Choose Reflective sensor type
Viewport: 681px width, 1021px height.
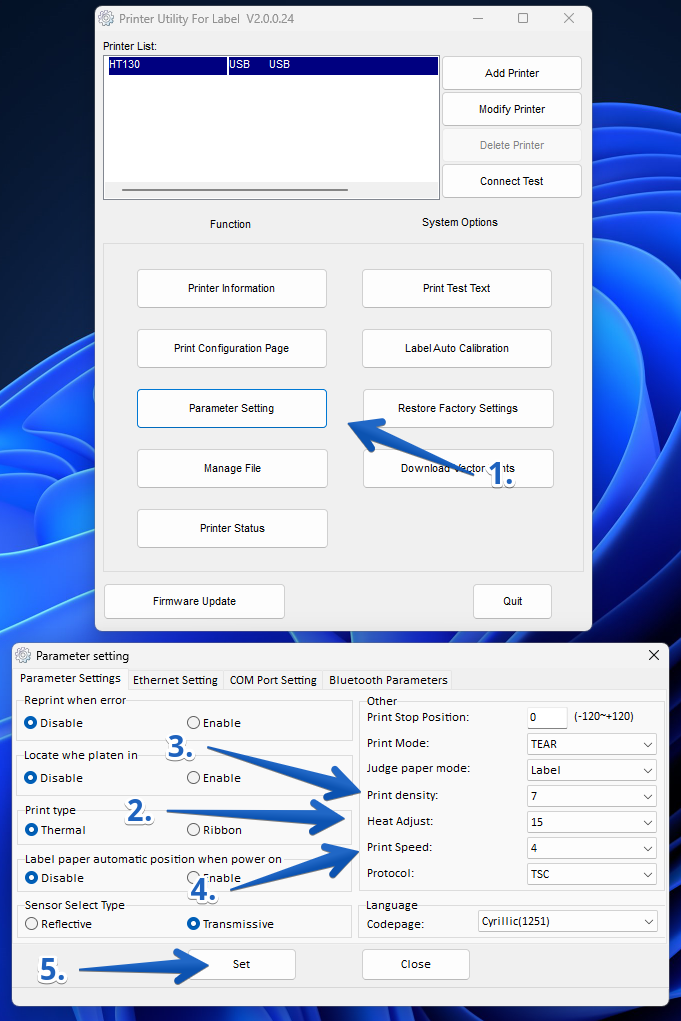pyautogui.click(x=32, y=924)
